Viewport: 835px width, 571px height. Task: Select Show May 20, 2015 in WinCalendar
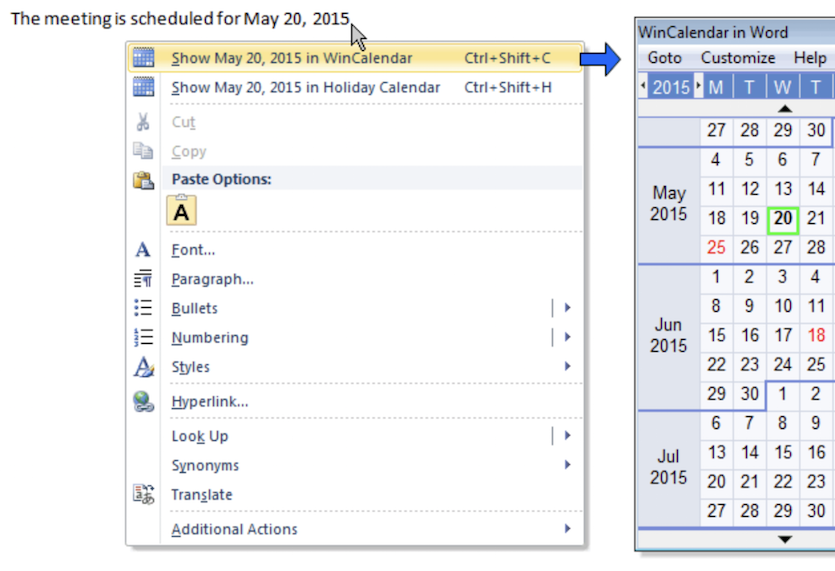tap(355, 58)
